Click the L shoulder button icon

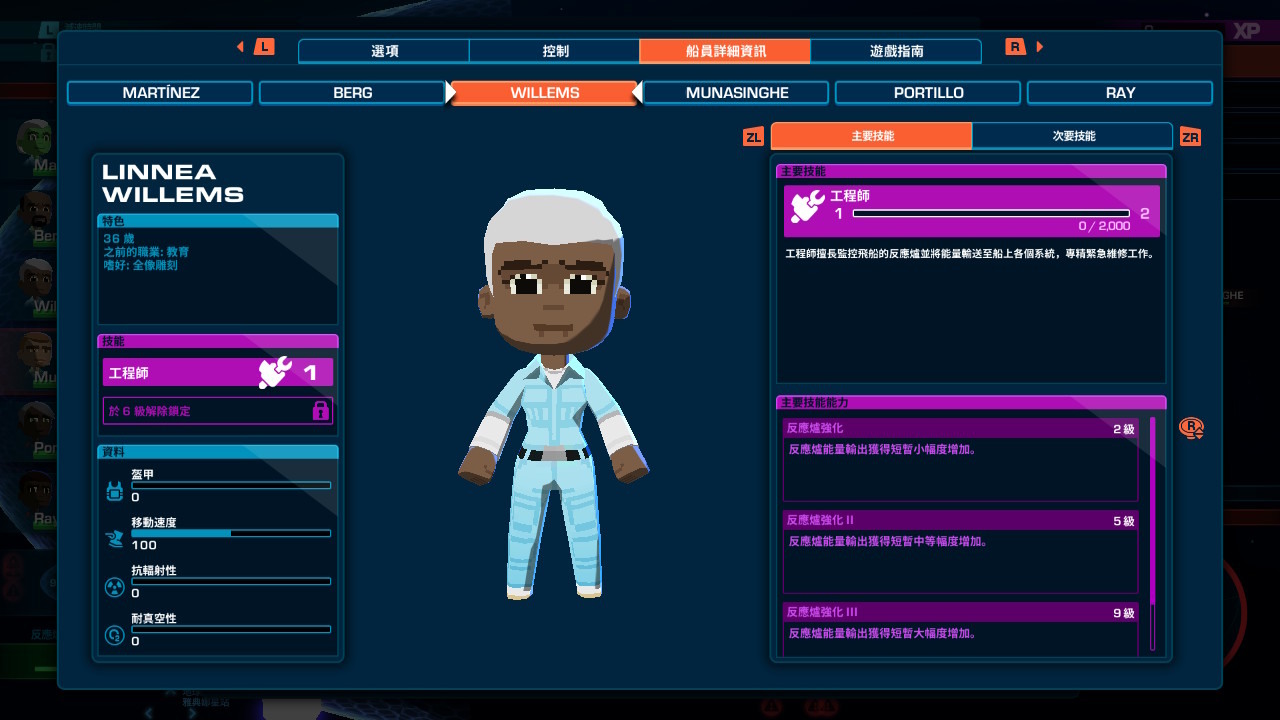pyautogui.click(x=264, y=47)
